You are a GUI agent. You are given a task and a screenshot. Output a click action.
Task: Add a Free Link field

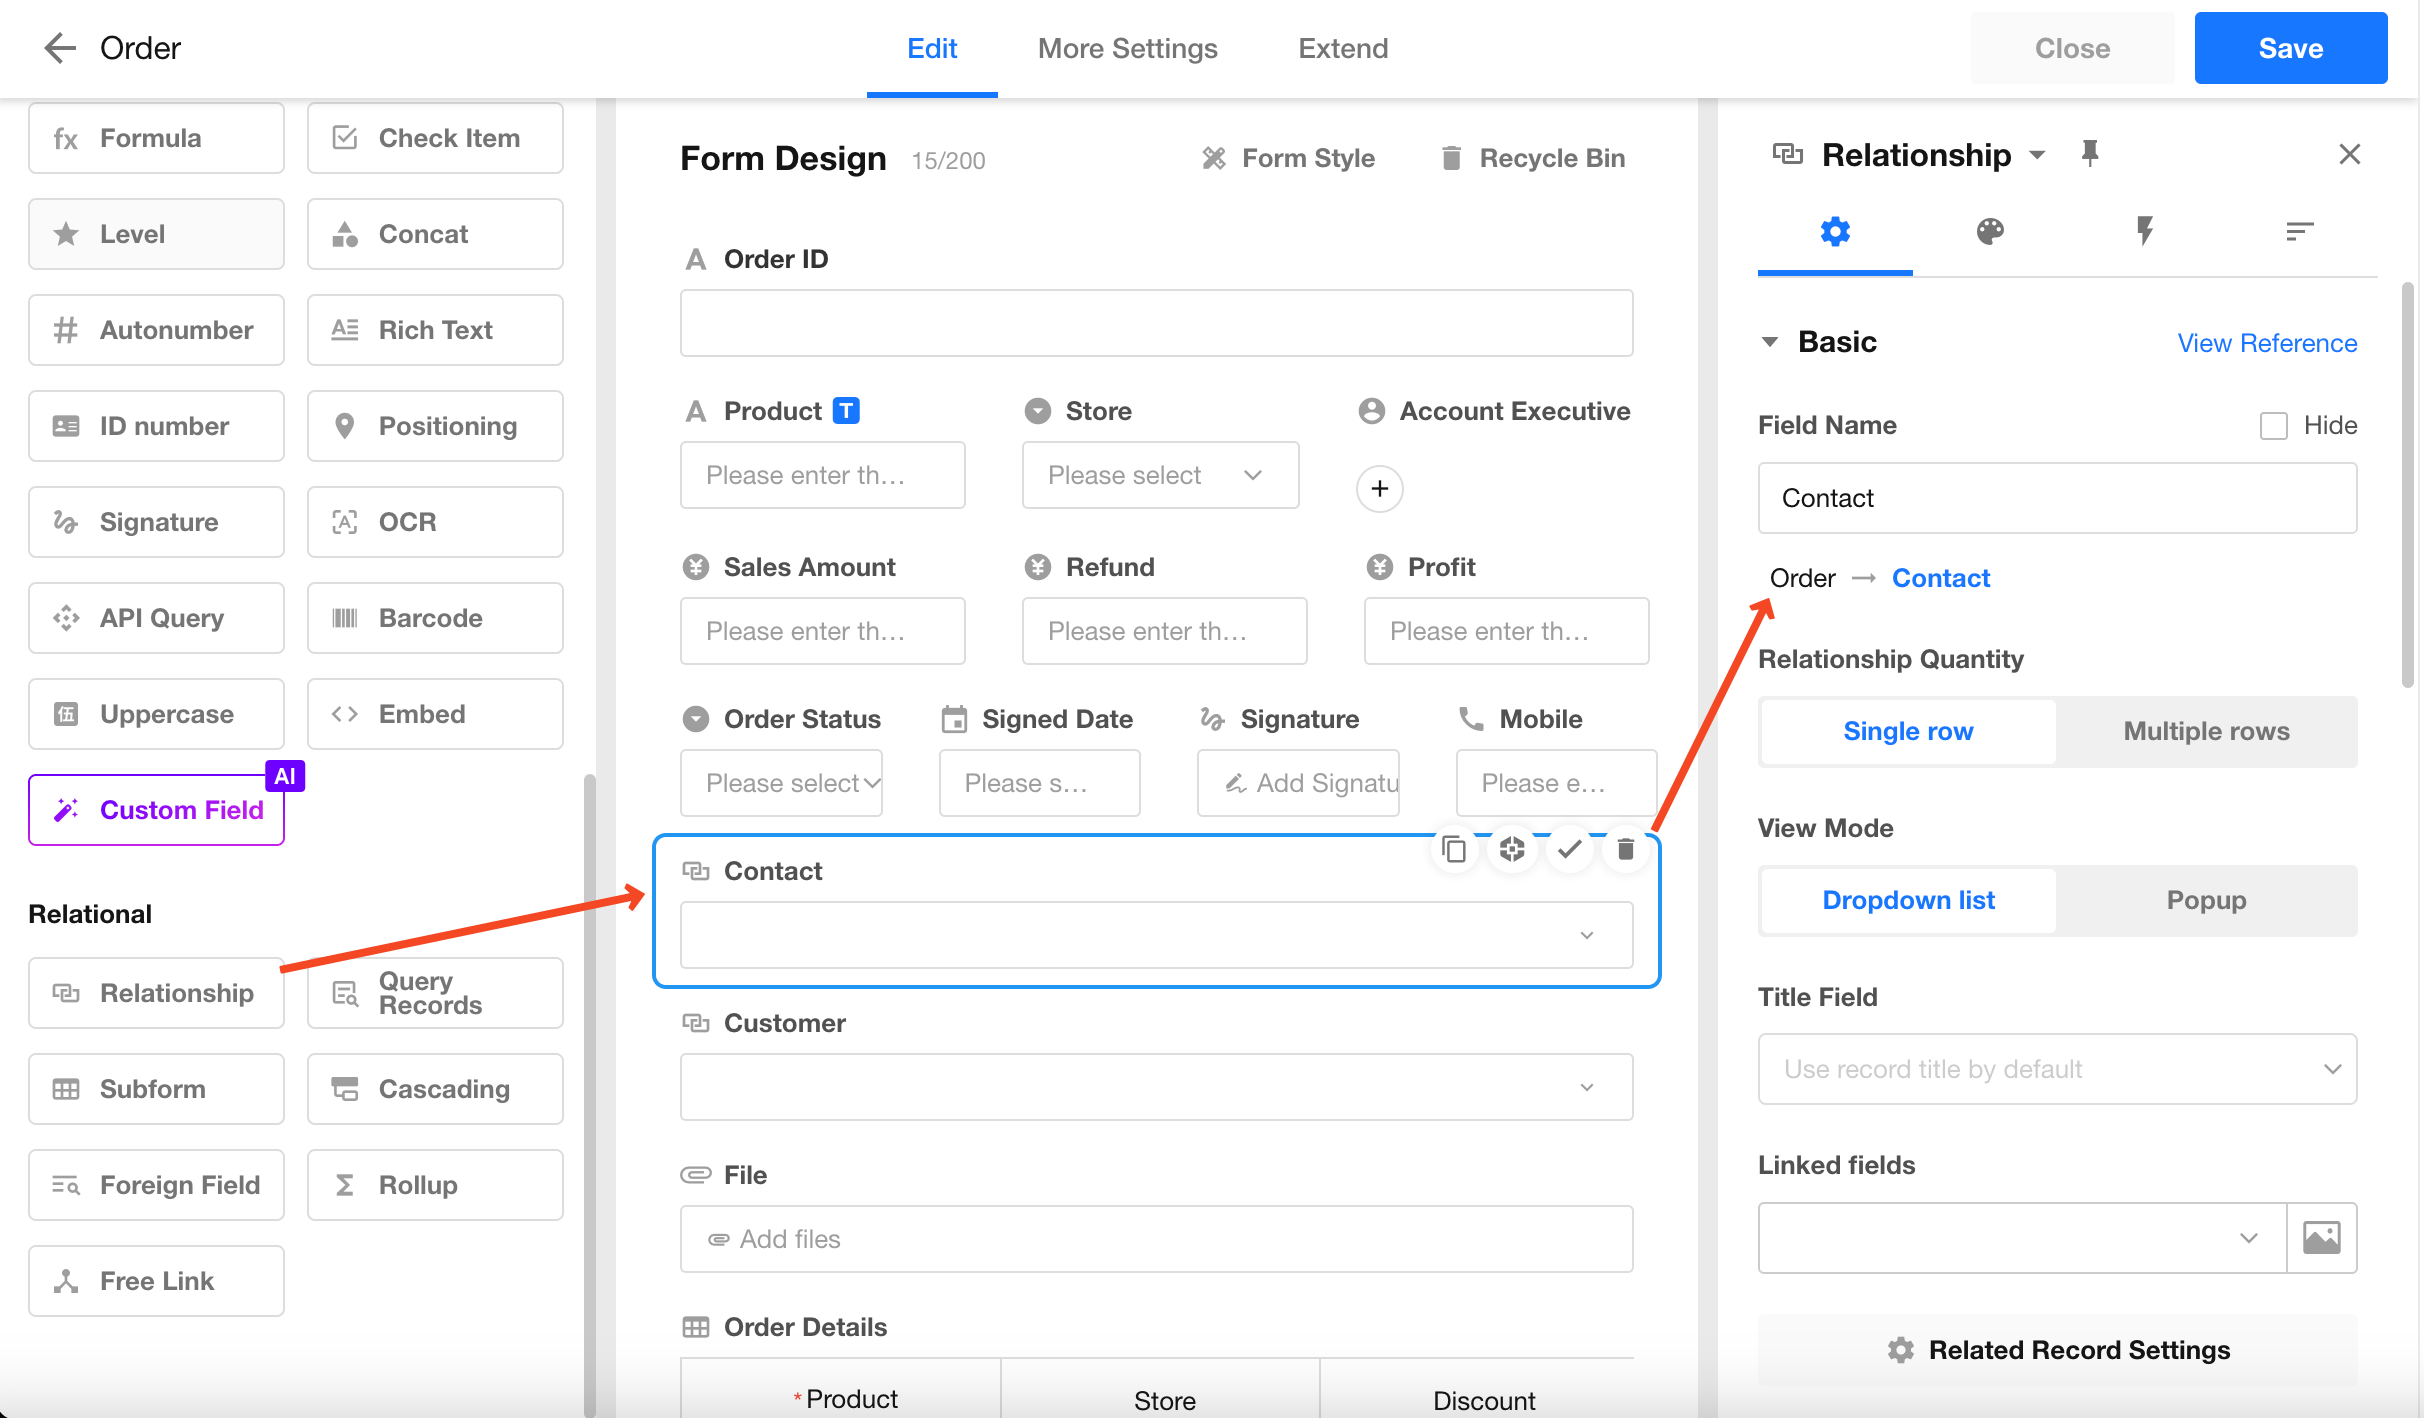[156, 1281]
